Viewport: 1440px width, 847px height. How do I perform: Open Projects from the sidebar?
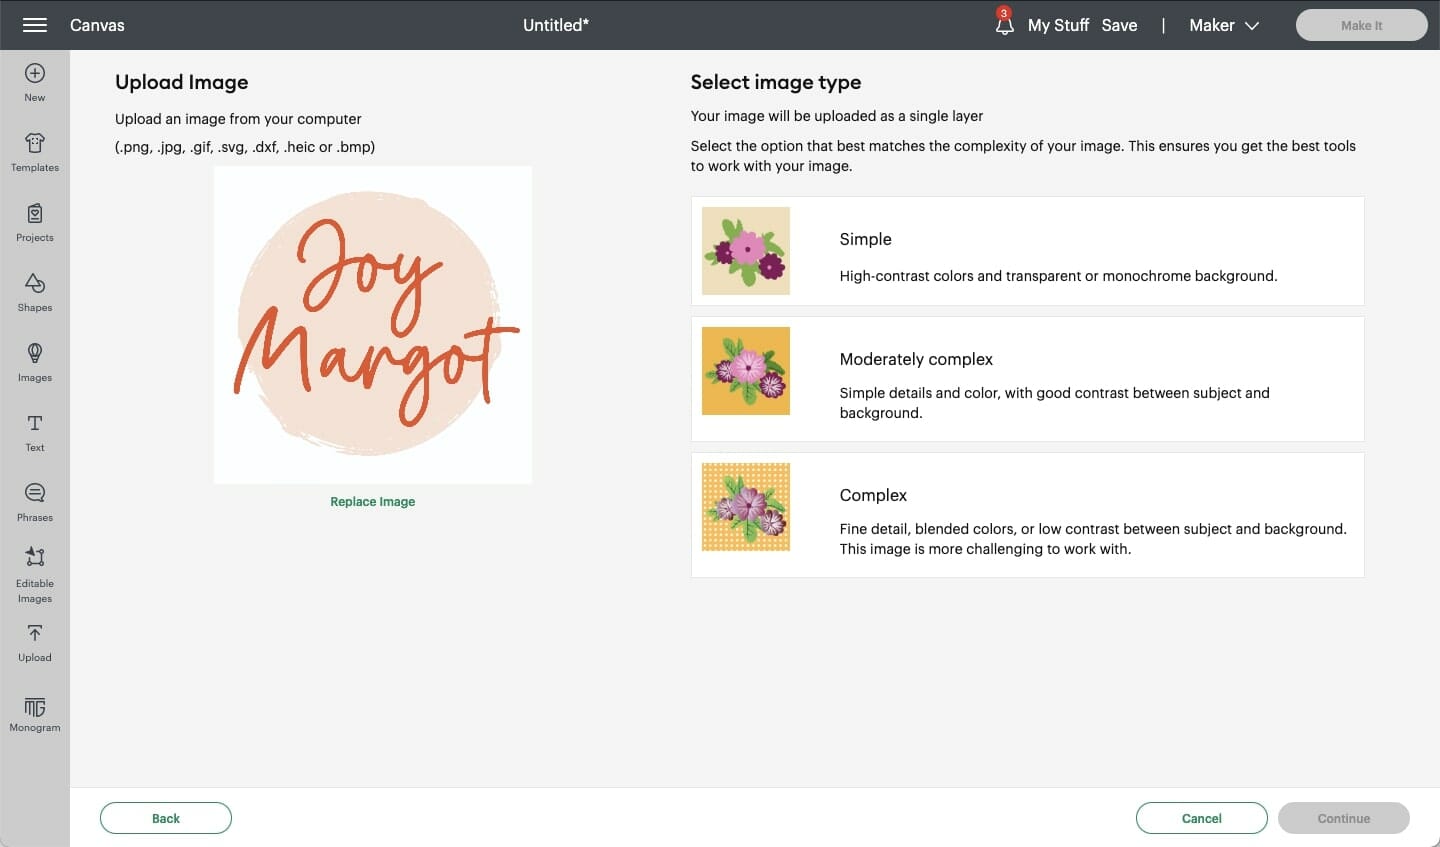[x=35, y=222]
